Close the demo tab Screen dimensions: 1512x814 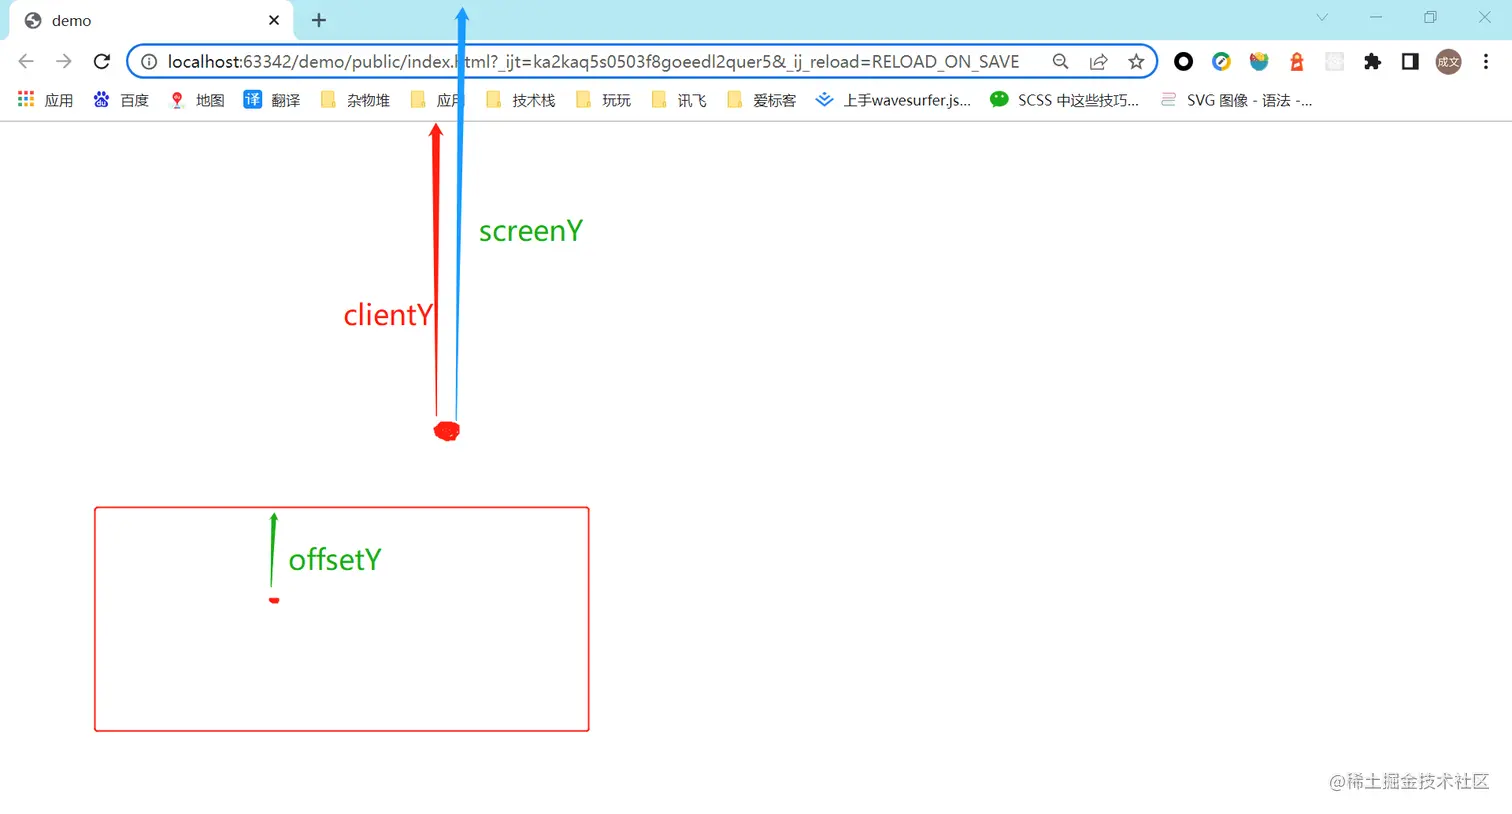(274, 20)
